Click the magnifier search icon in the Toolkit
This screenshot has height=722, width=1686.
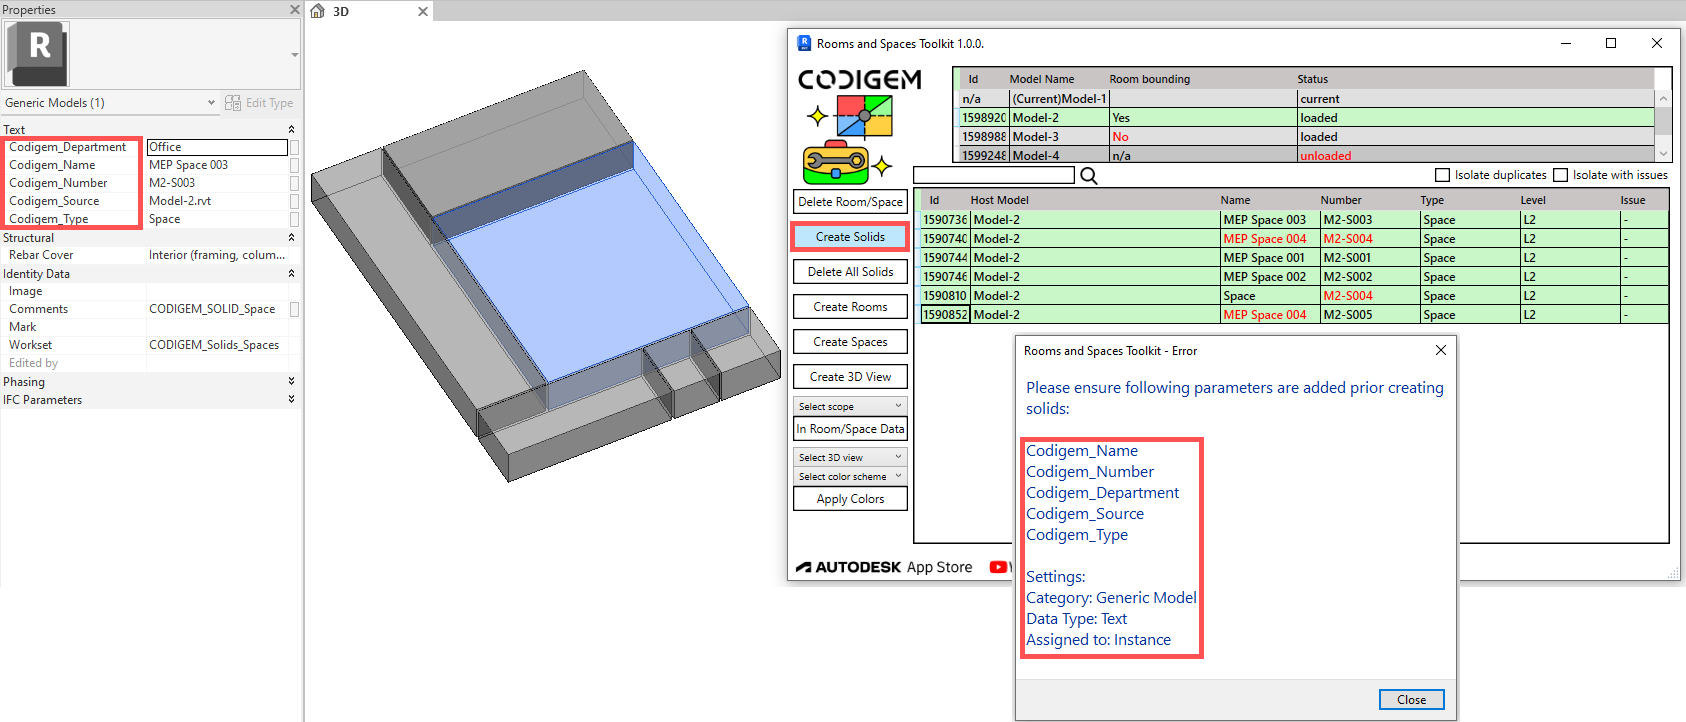(x=1089, y=176)
